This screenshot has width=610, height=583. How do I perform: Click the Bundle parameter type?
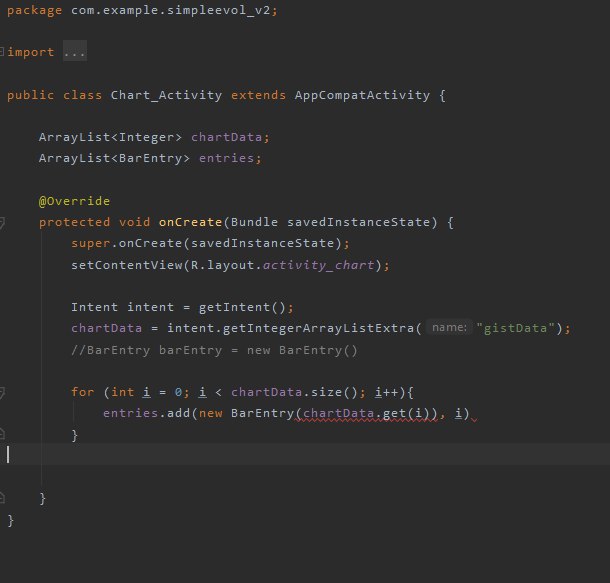coord(254,222)
